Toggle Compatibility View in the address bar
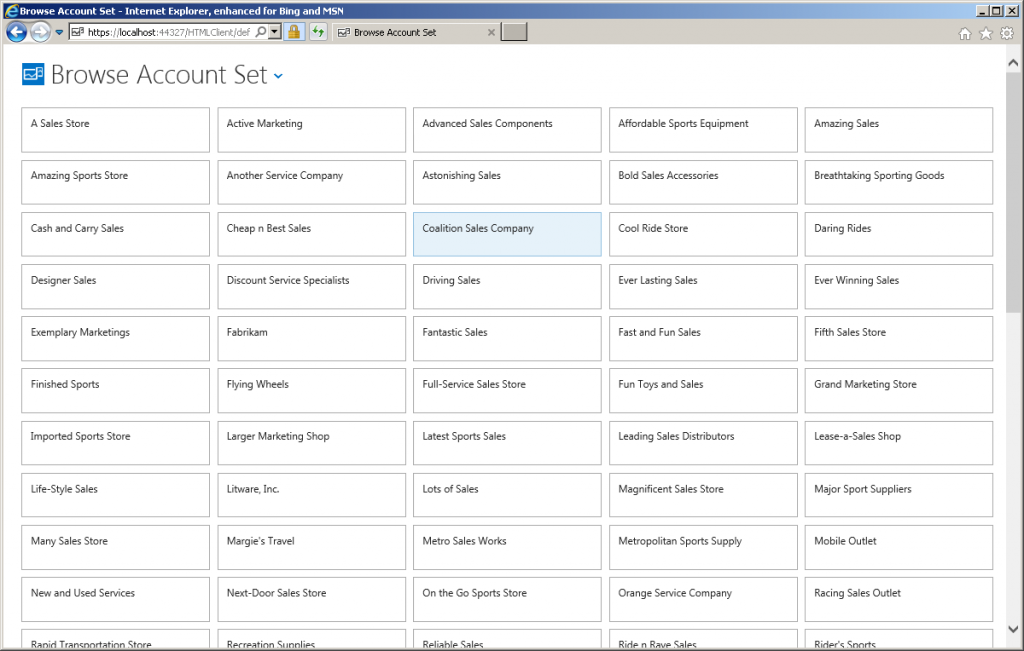The height and width of the screenshot is (651, 1024). pos(320,31)
